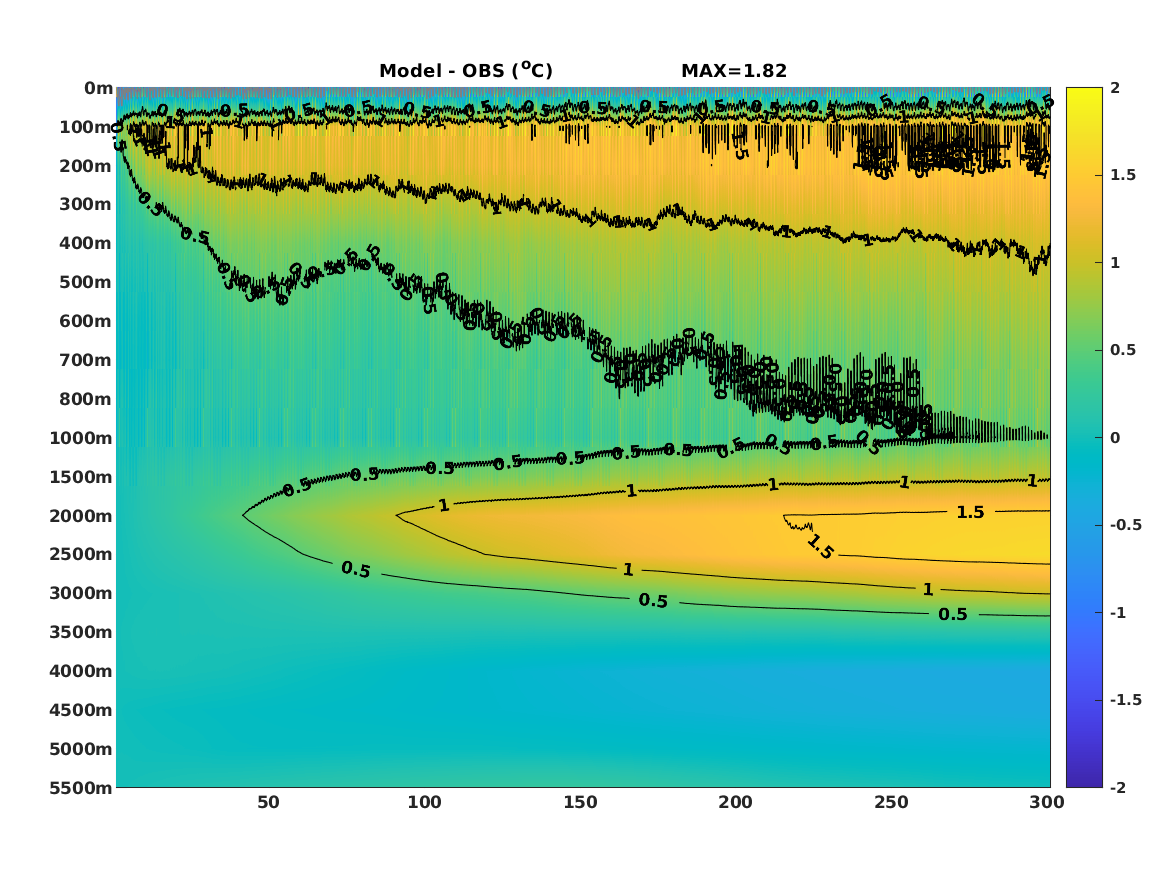The height and width of the screenshot is (875, 1167).
Task: Click the "MAX=1.82" annotation text
Action: [x=734, y=71]
